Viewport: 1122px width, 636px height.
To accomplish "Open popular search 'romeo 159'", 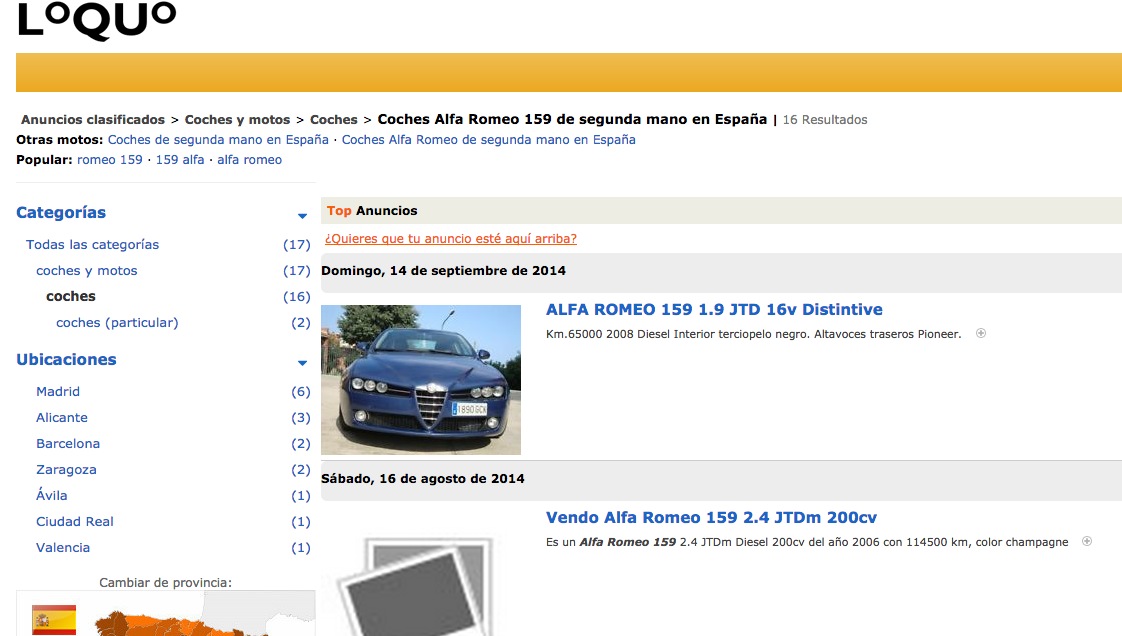I will point(110,160).
